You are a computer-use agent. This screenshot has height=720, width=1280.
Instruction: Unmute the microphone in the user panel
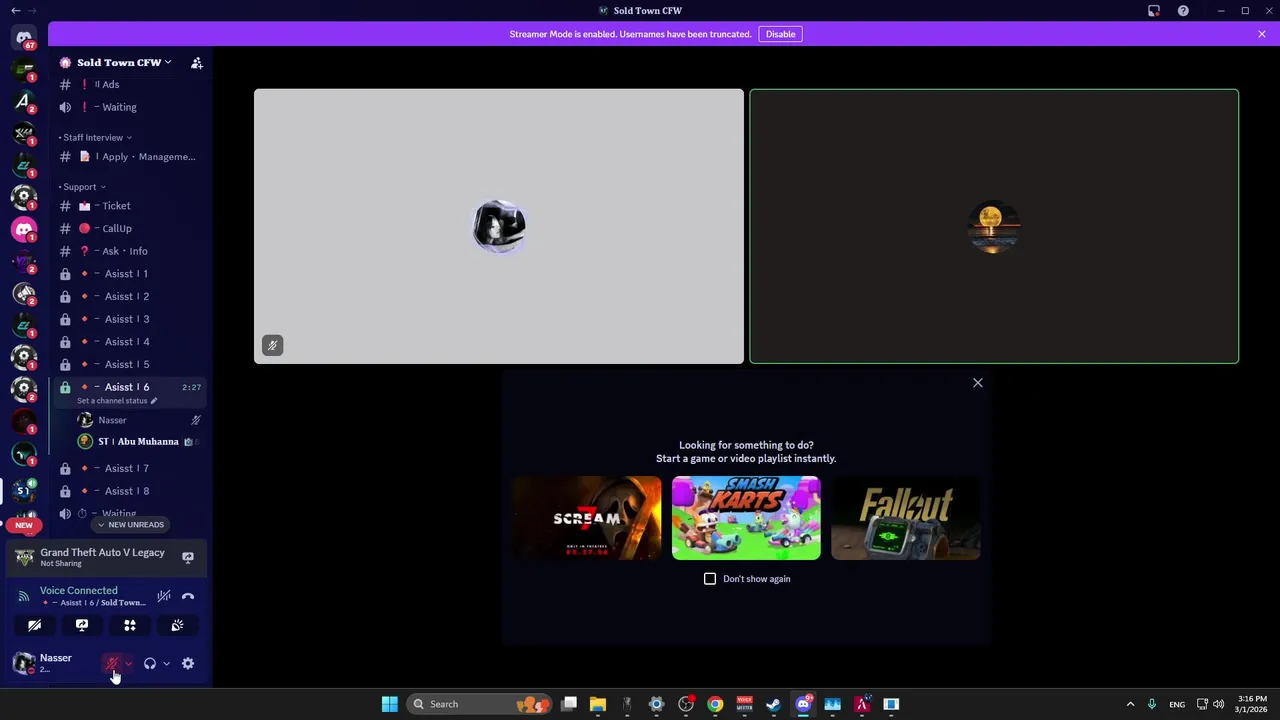[112, 663]
